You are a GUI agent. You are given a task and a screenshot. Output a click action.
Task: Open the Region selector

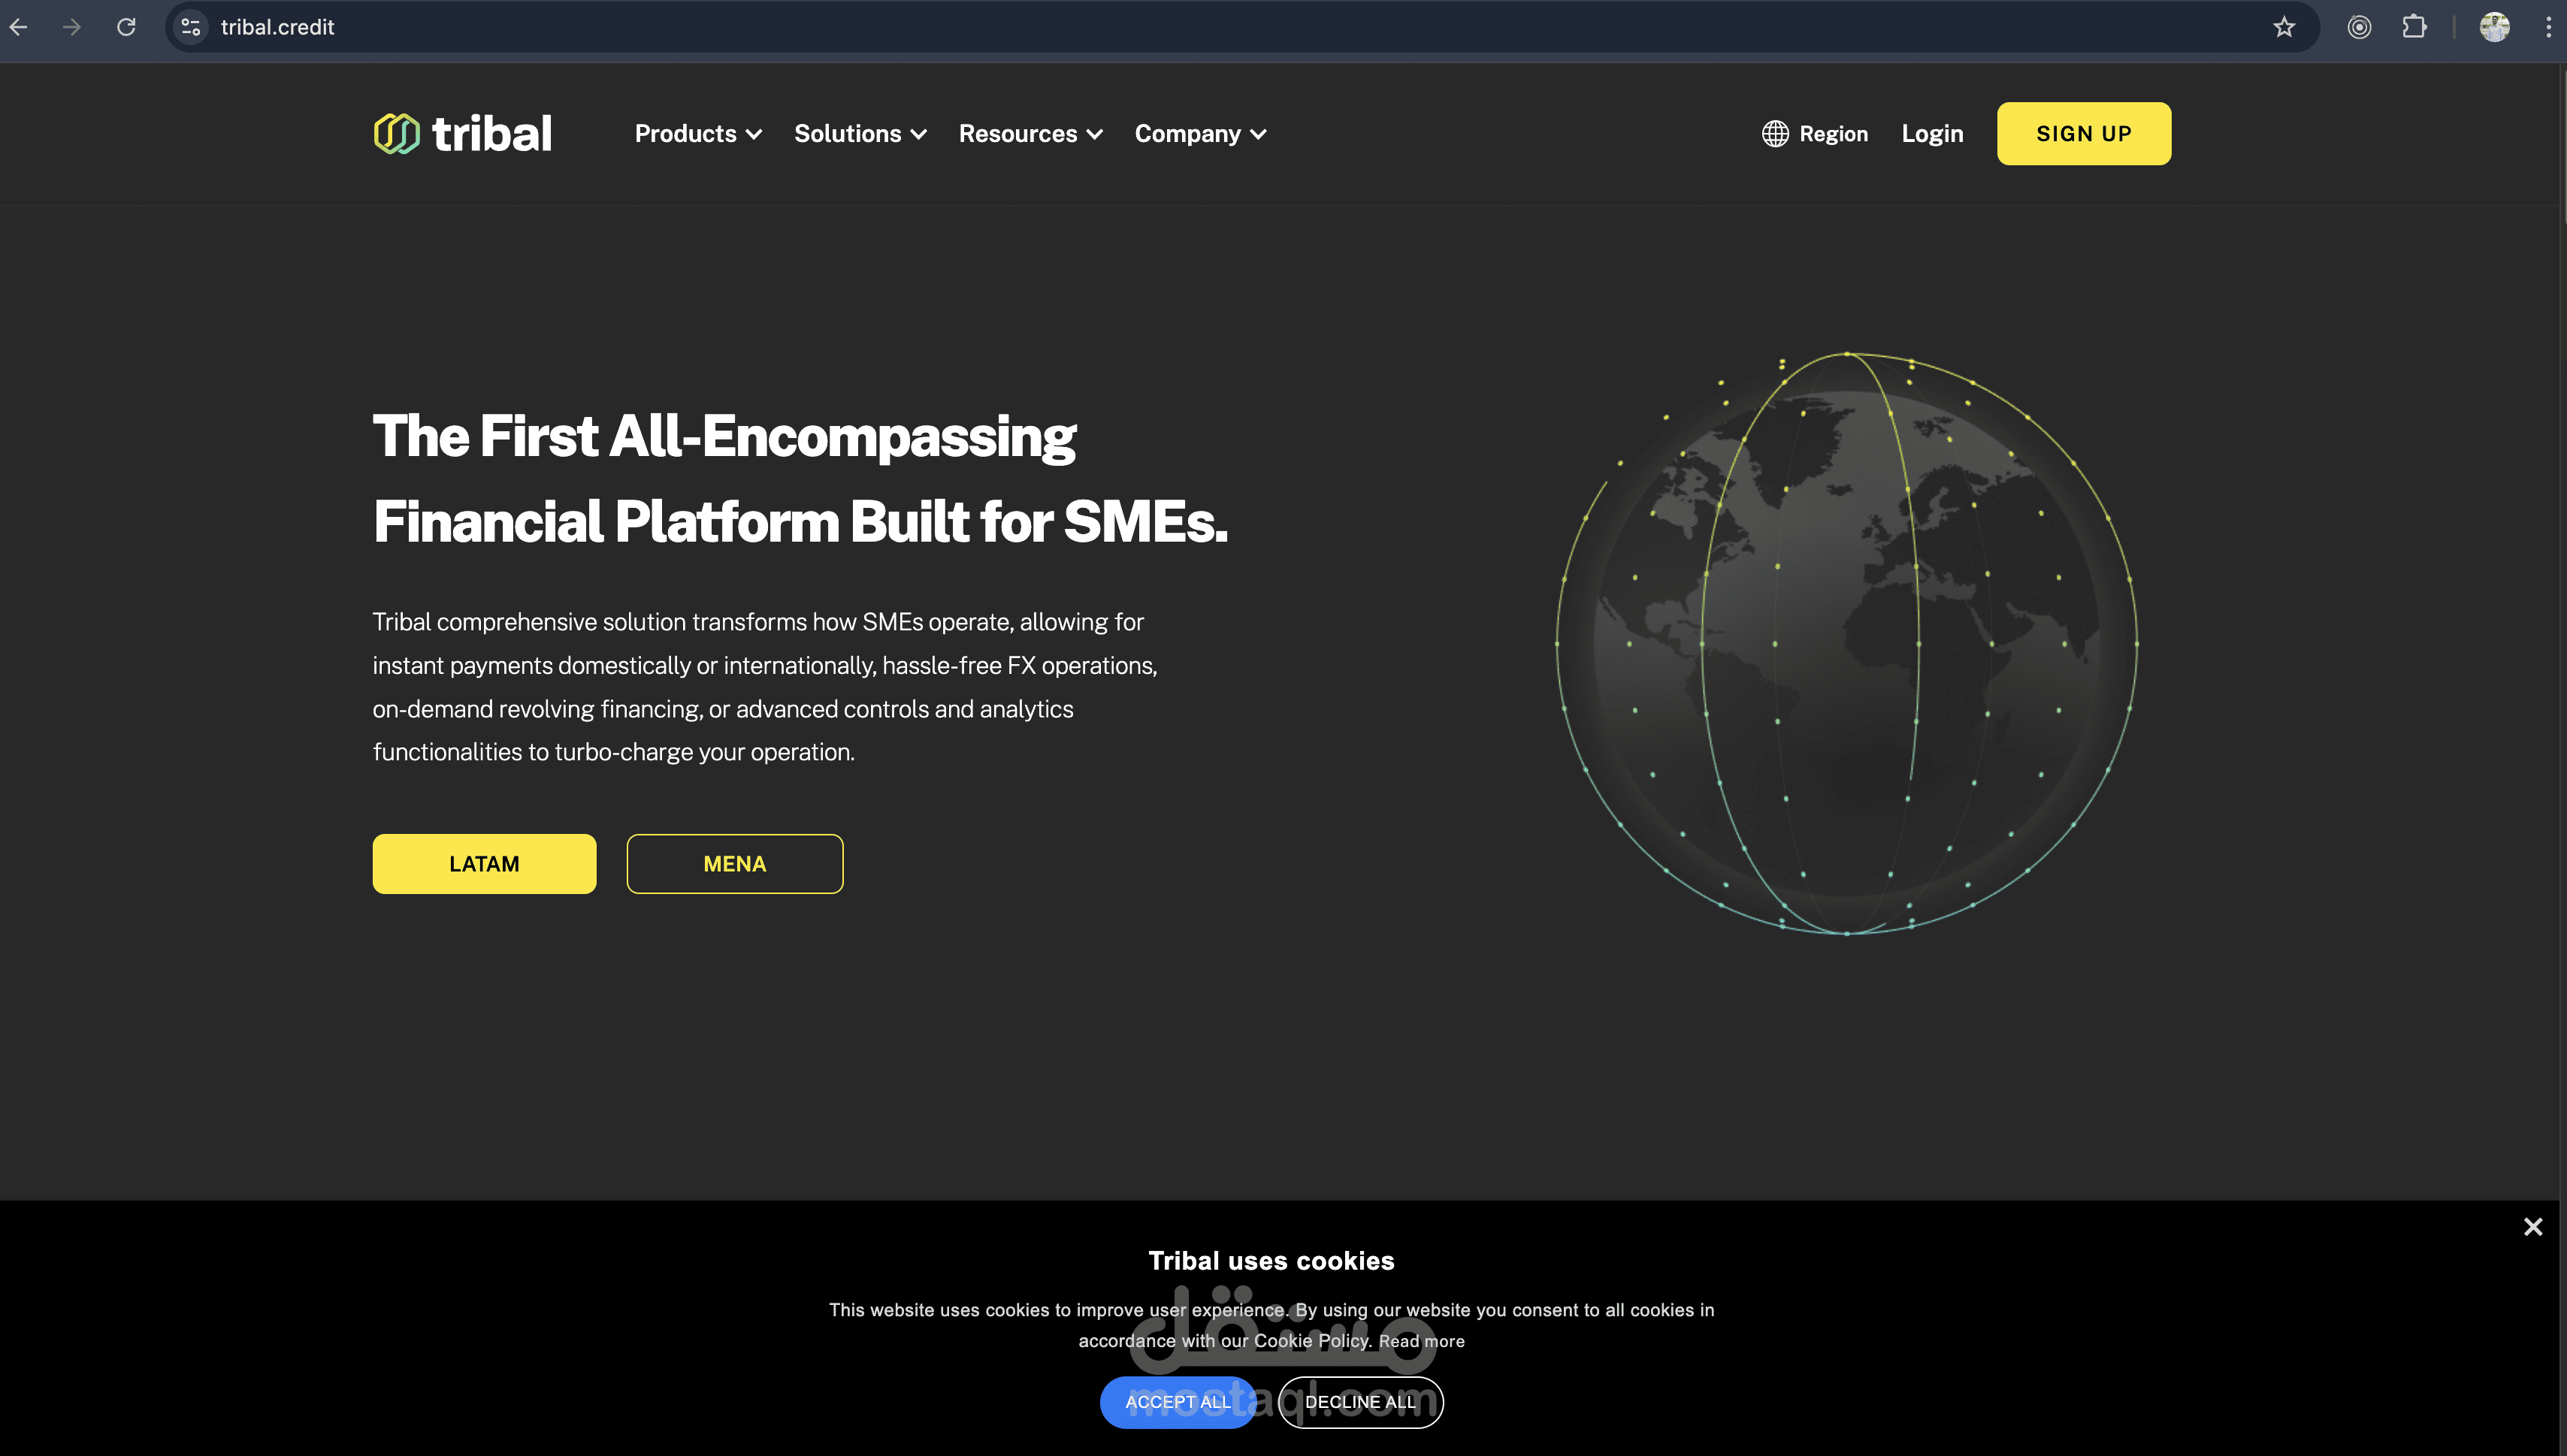tap(1814, 133)
